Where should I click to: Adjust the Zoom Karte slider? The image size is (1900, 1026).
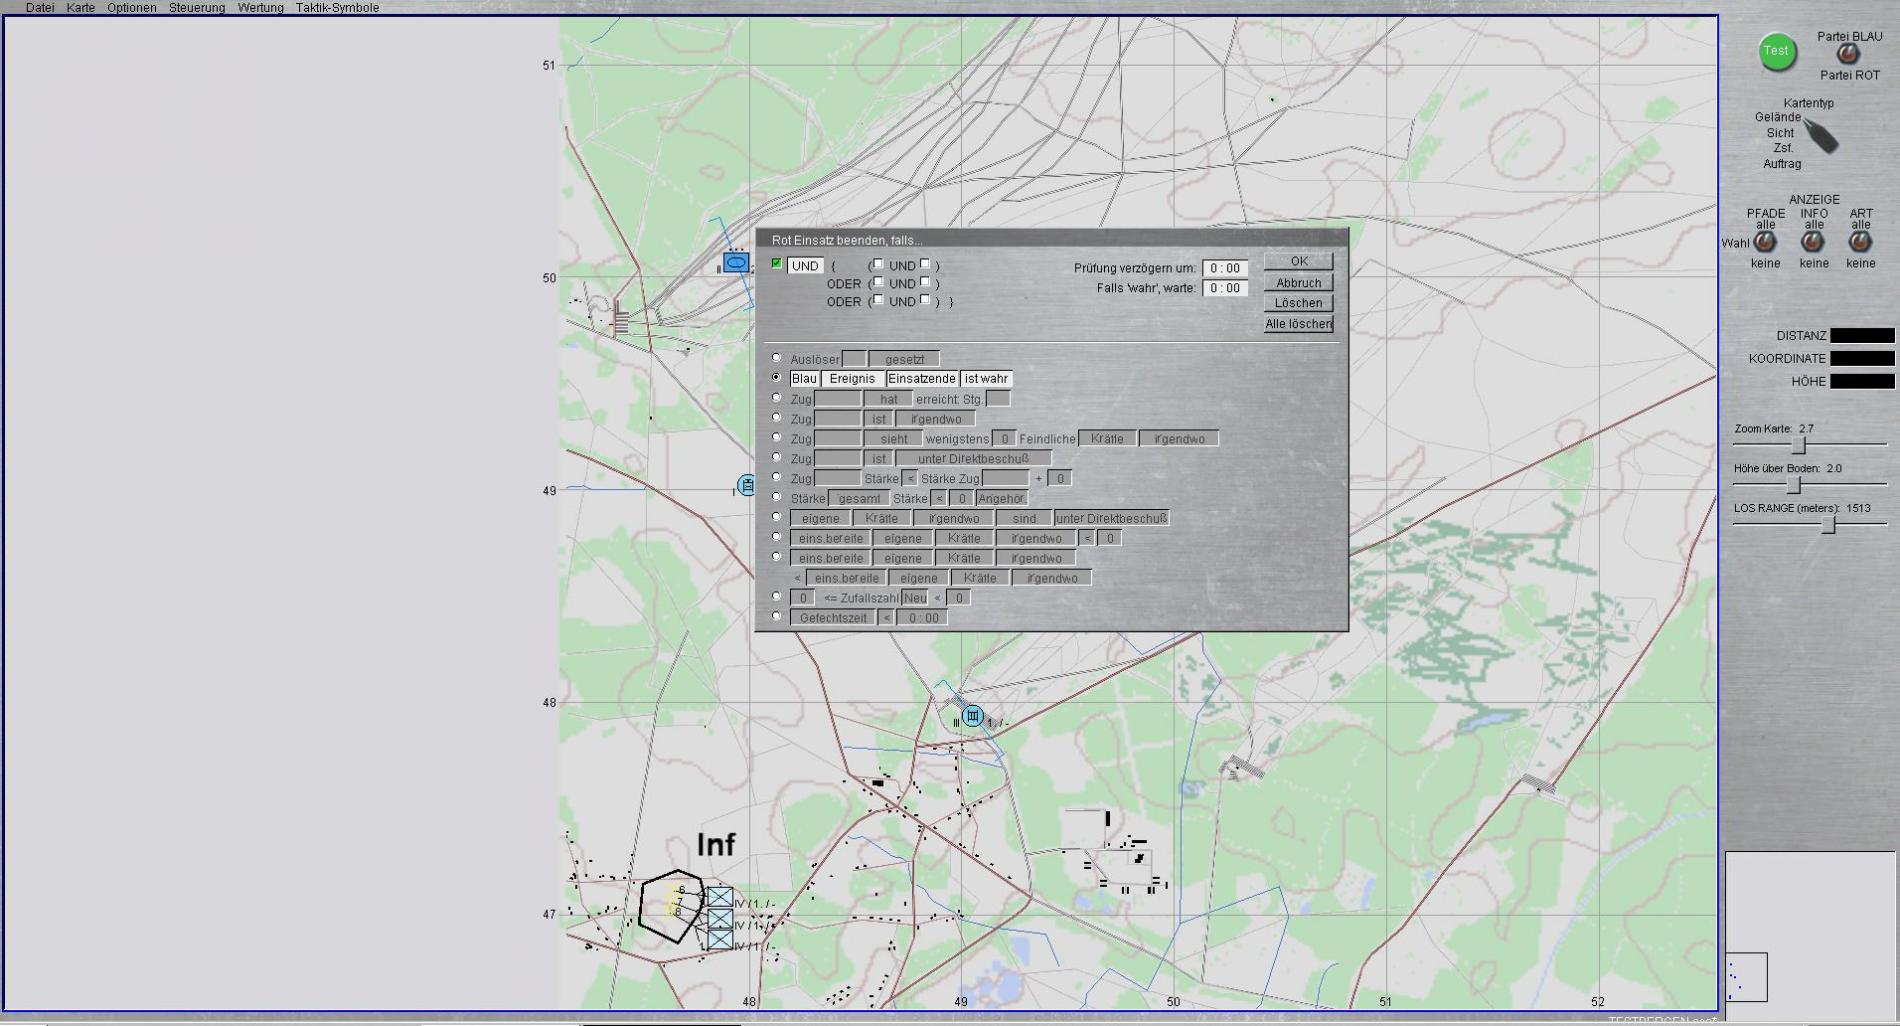click(1798, 445)
